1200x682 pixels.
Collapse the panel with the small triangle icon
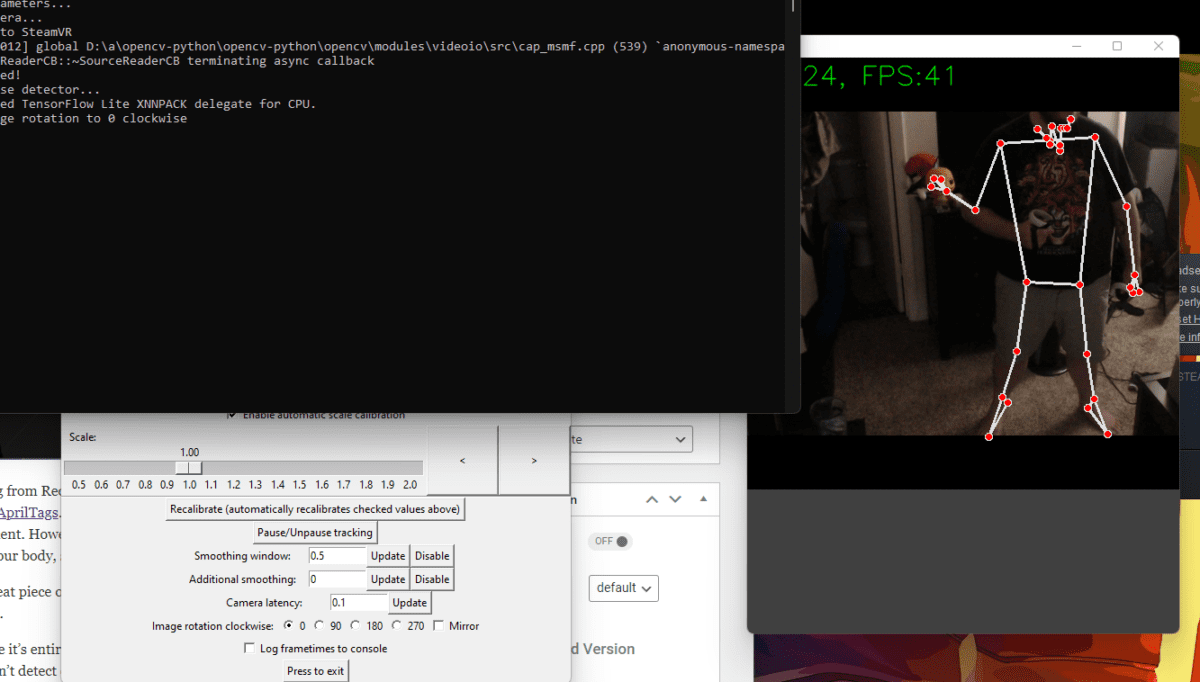click(703, 499)
